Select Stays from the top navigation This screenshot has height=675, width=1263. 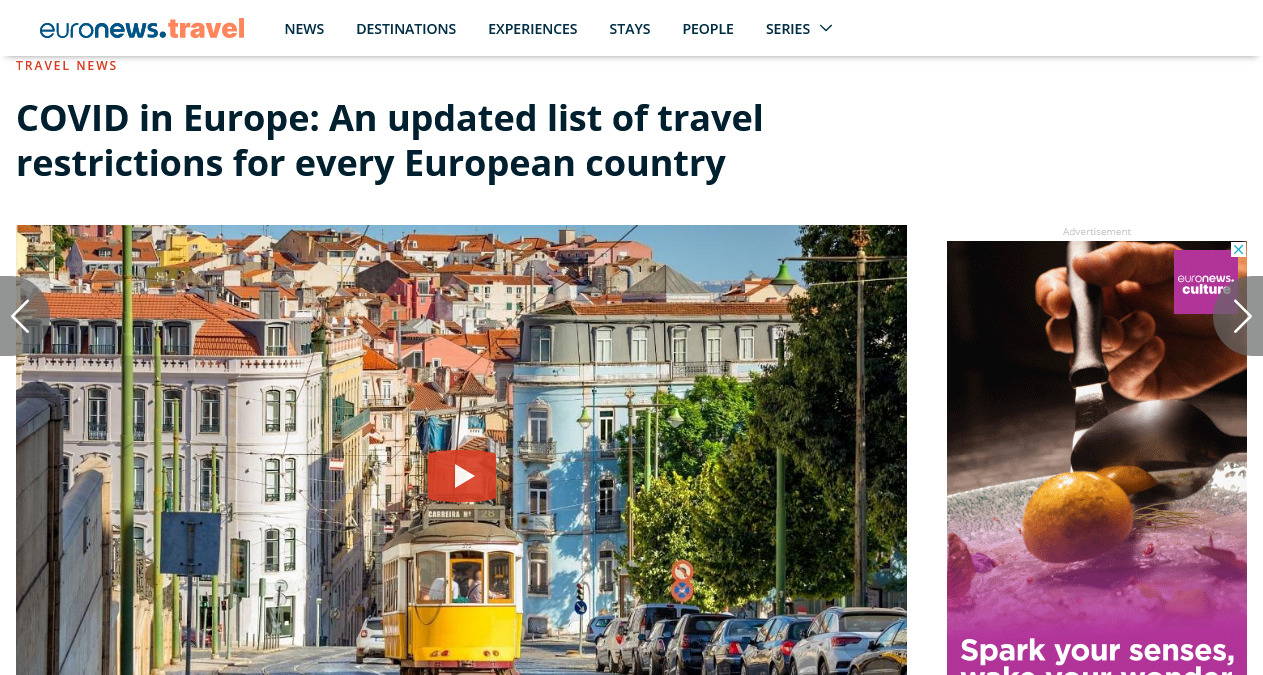pos(630,29)
